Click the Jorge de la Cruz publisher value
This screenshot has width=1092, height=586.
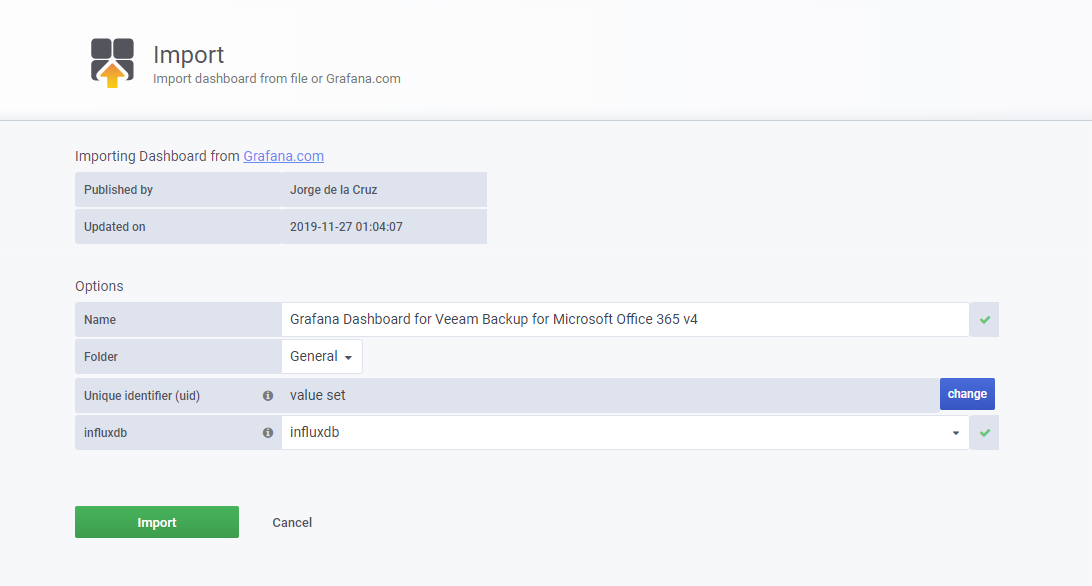click(x=334, y=190)
